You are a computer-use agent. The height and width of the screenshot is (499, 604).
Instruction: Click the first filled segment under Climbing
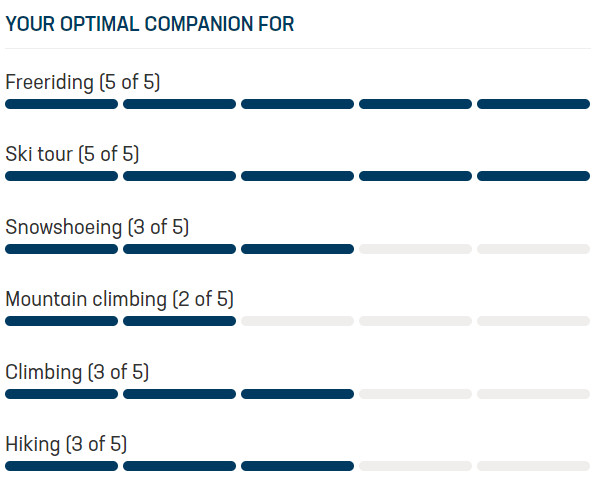pos(62,394)
